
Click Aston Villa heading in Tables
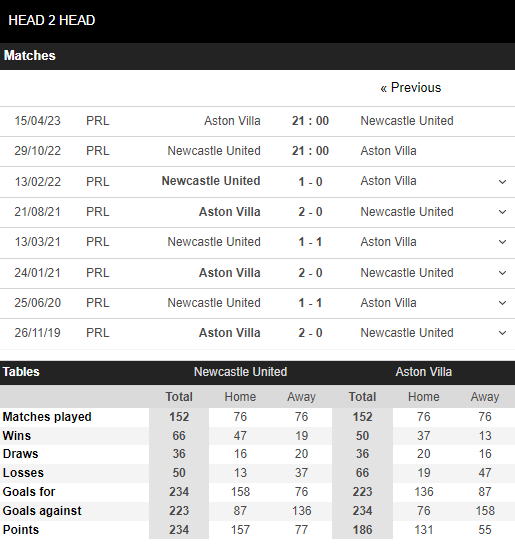(x=423, y=372)
